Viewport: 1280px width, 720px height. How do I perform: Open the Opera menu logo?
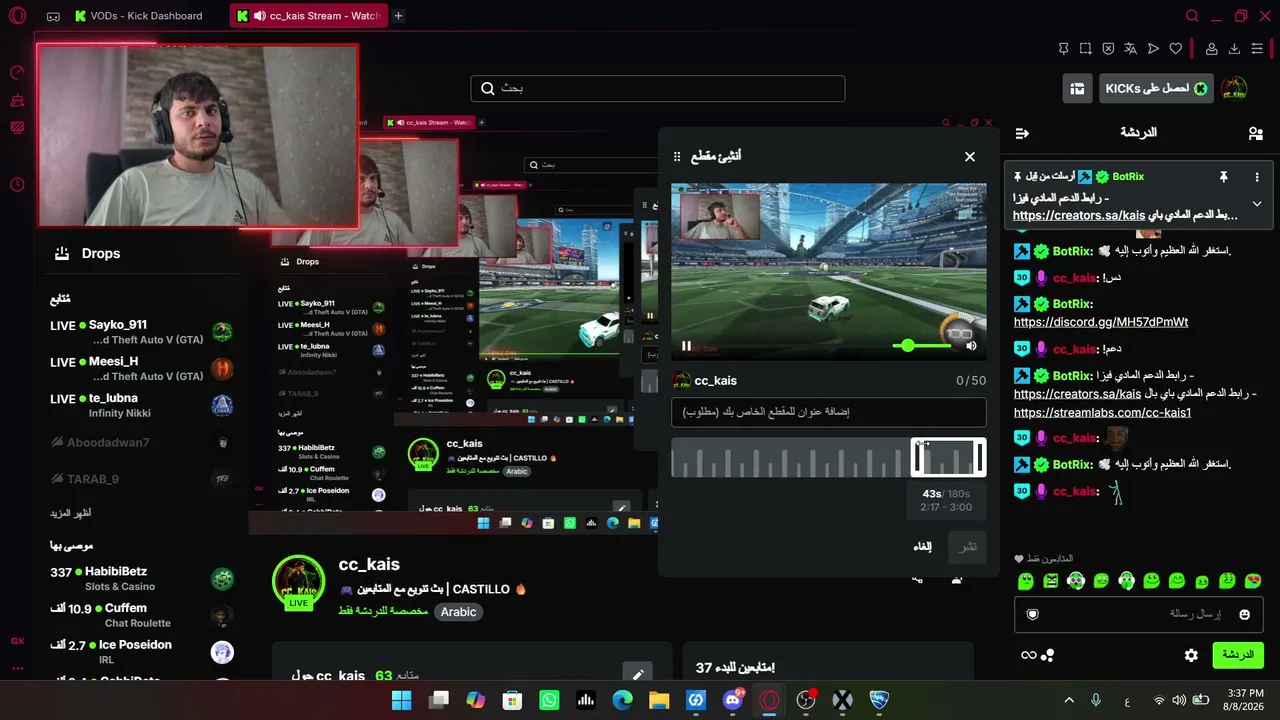click(18, 16)
